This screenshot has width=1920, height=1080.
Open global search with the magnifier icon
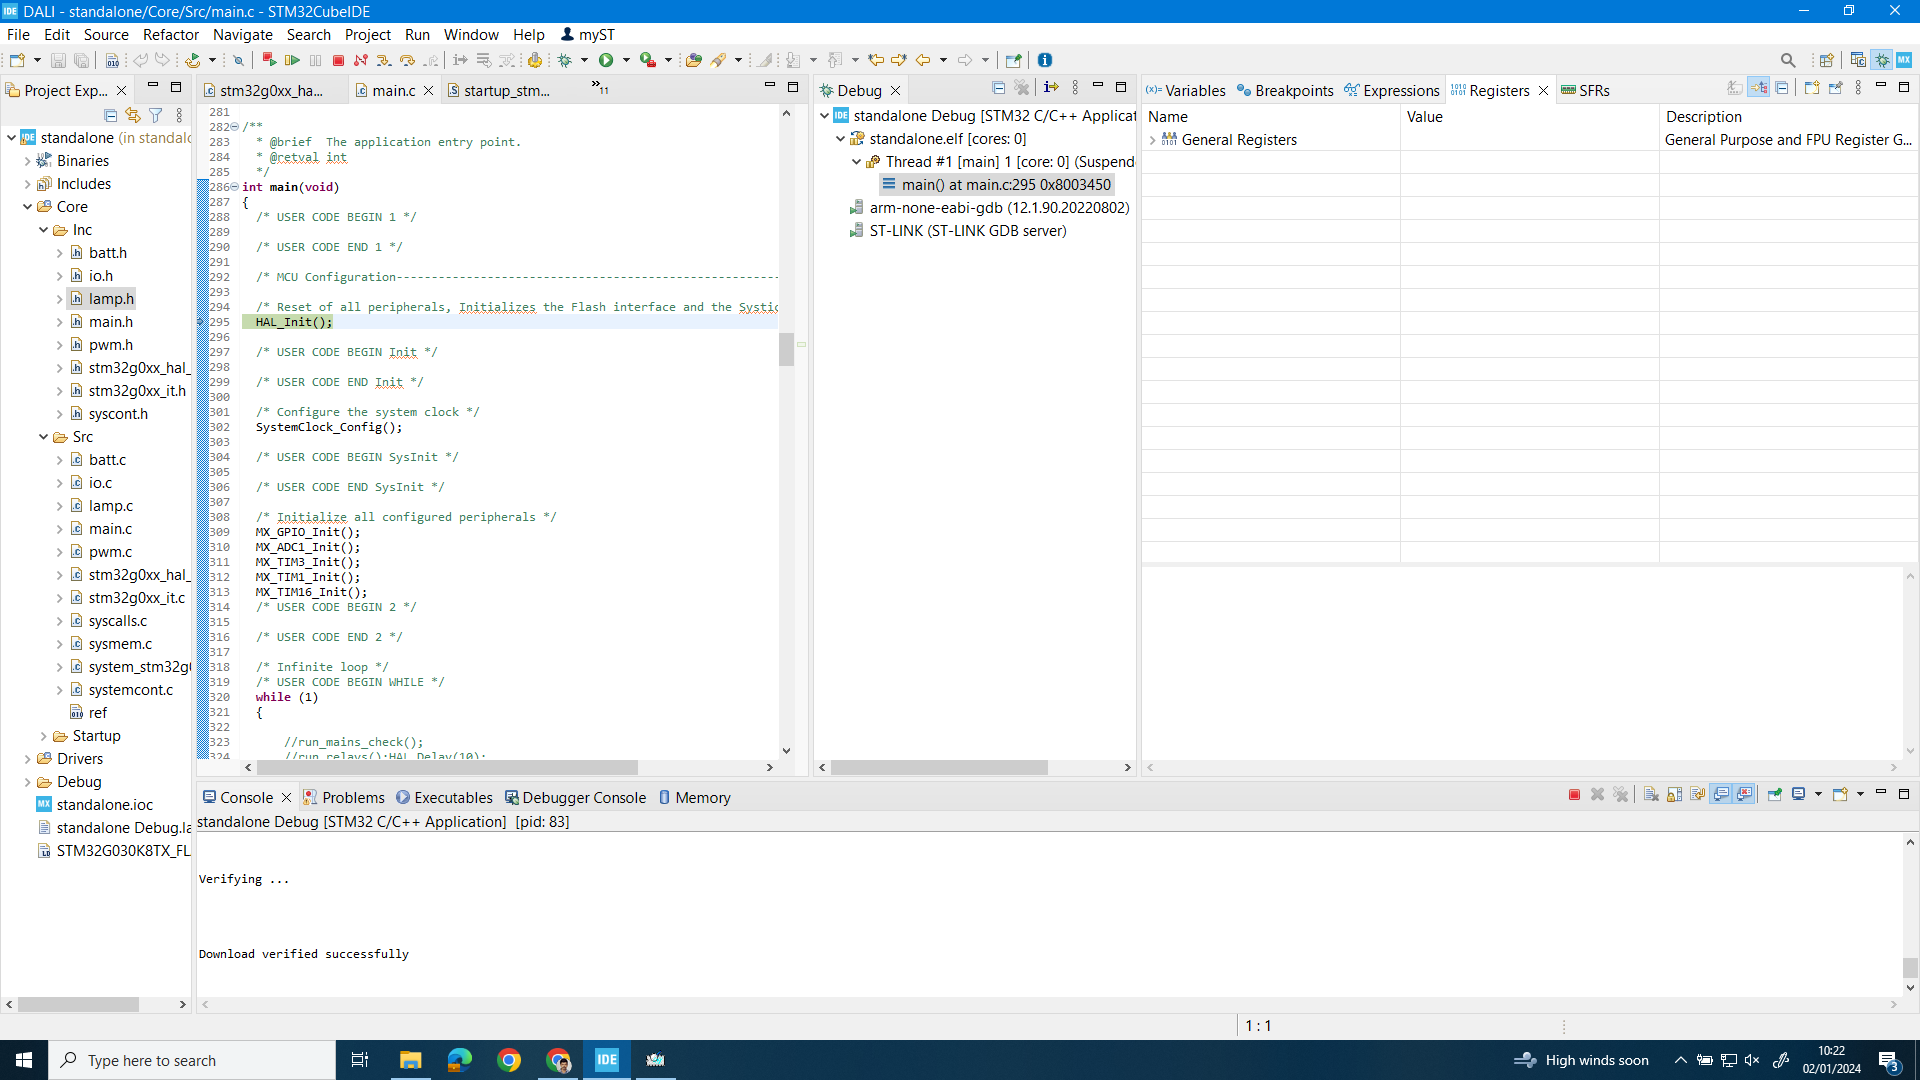click(x=1789, y=60)
